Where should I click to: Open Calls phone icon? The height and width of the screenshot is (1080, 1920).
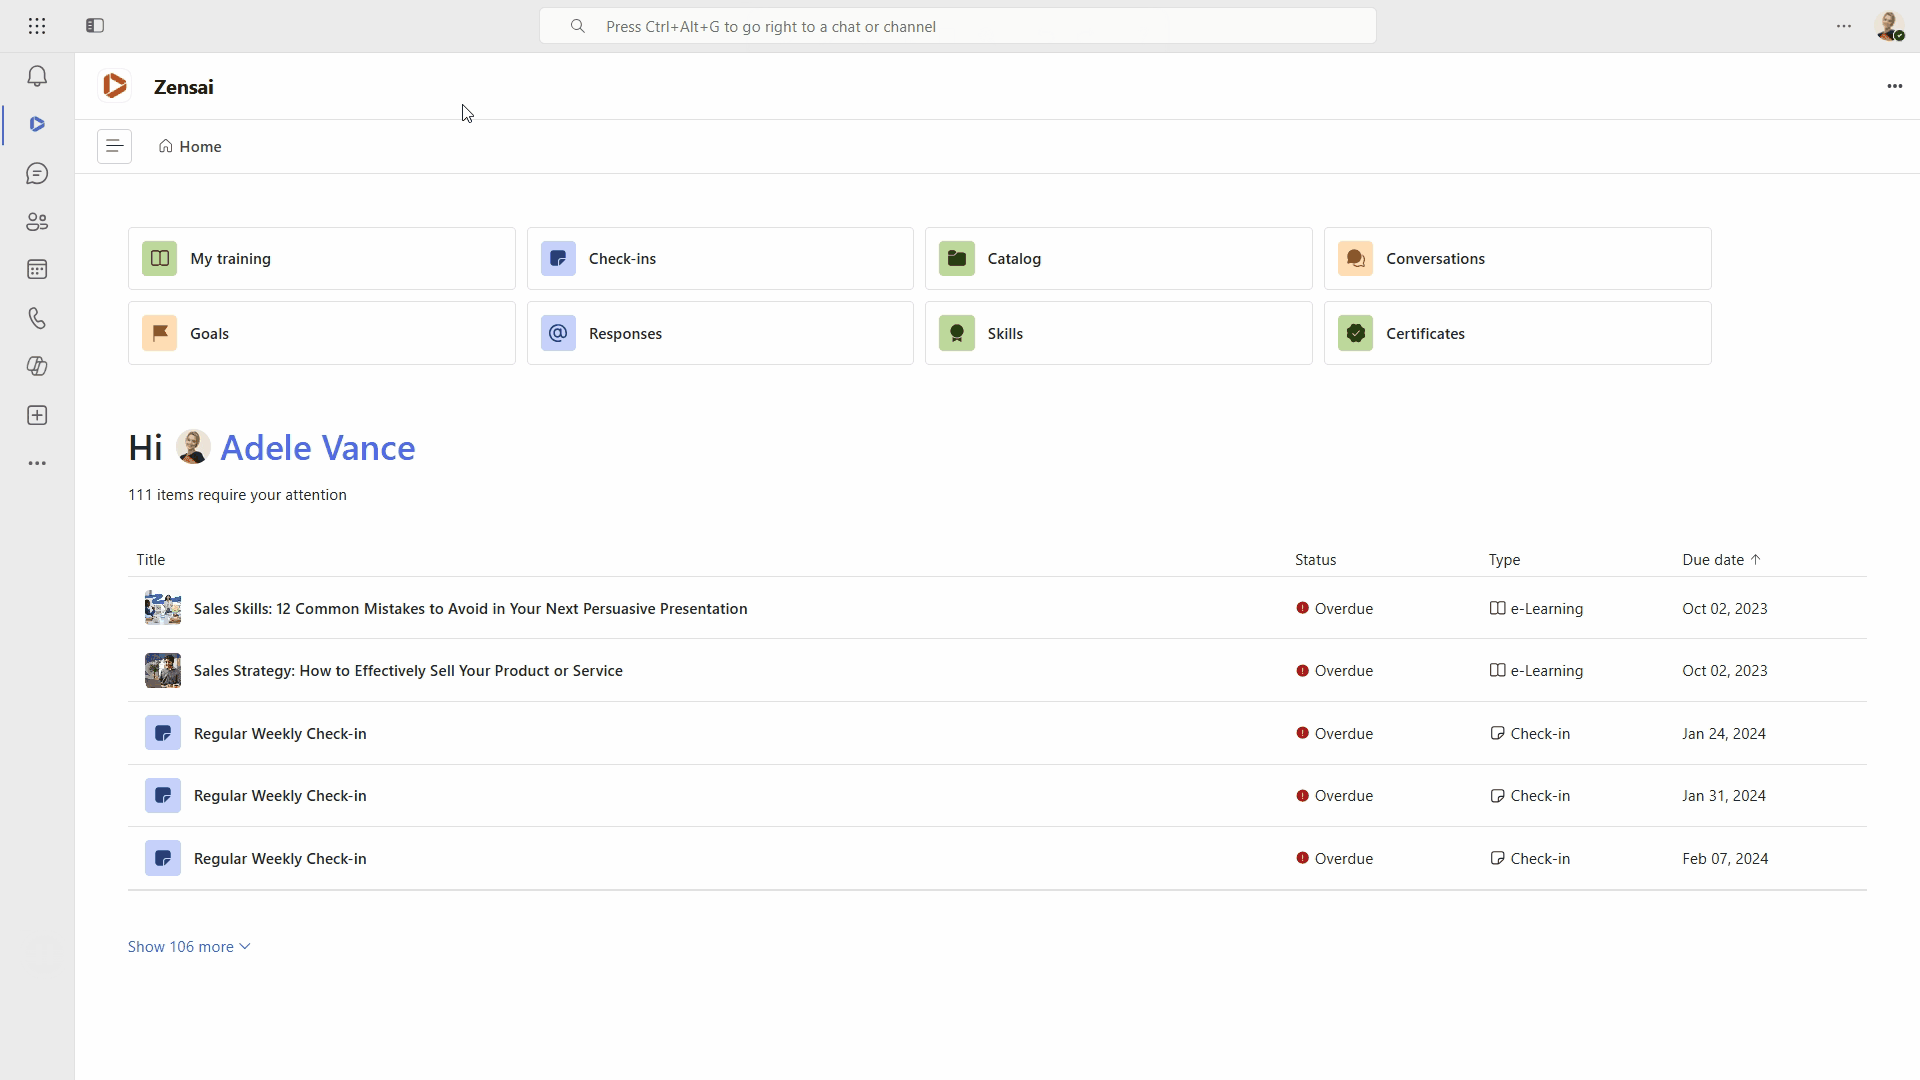click(37, 318)
